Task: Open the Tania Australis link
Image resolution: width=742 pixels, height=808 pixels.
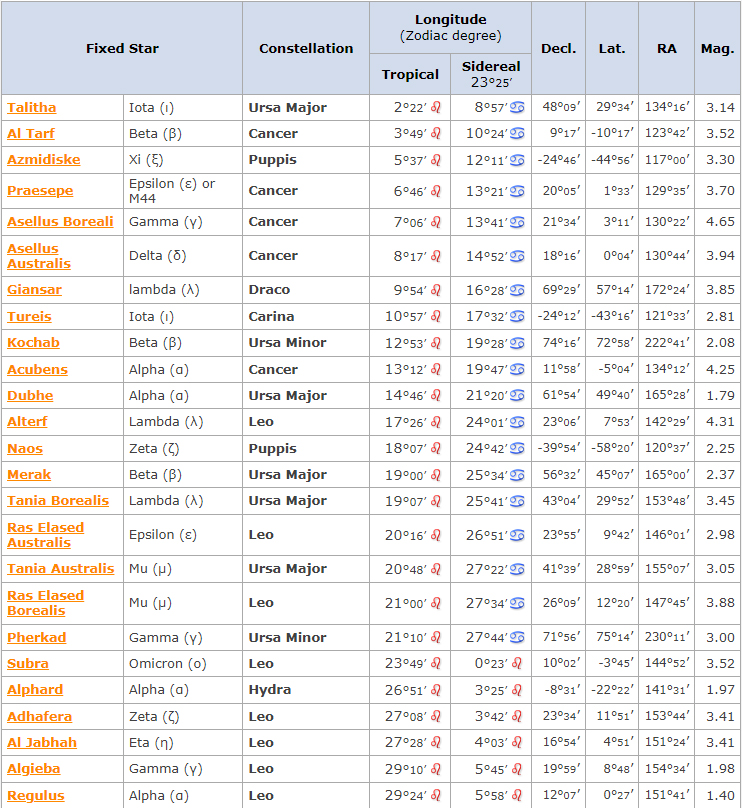Action: [x=60, y=569]
